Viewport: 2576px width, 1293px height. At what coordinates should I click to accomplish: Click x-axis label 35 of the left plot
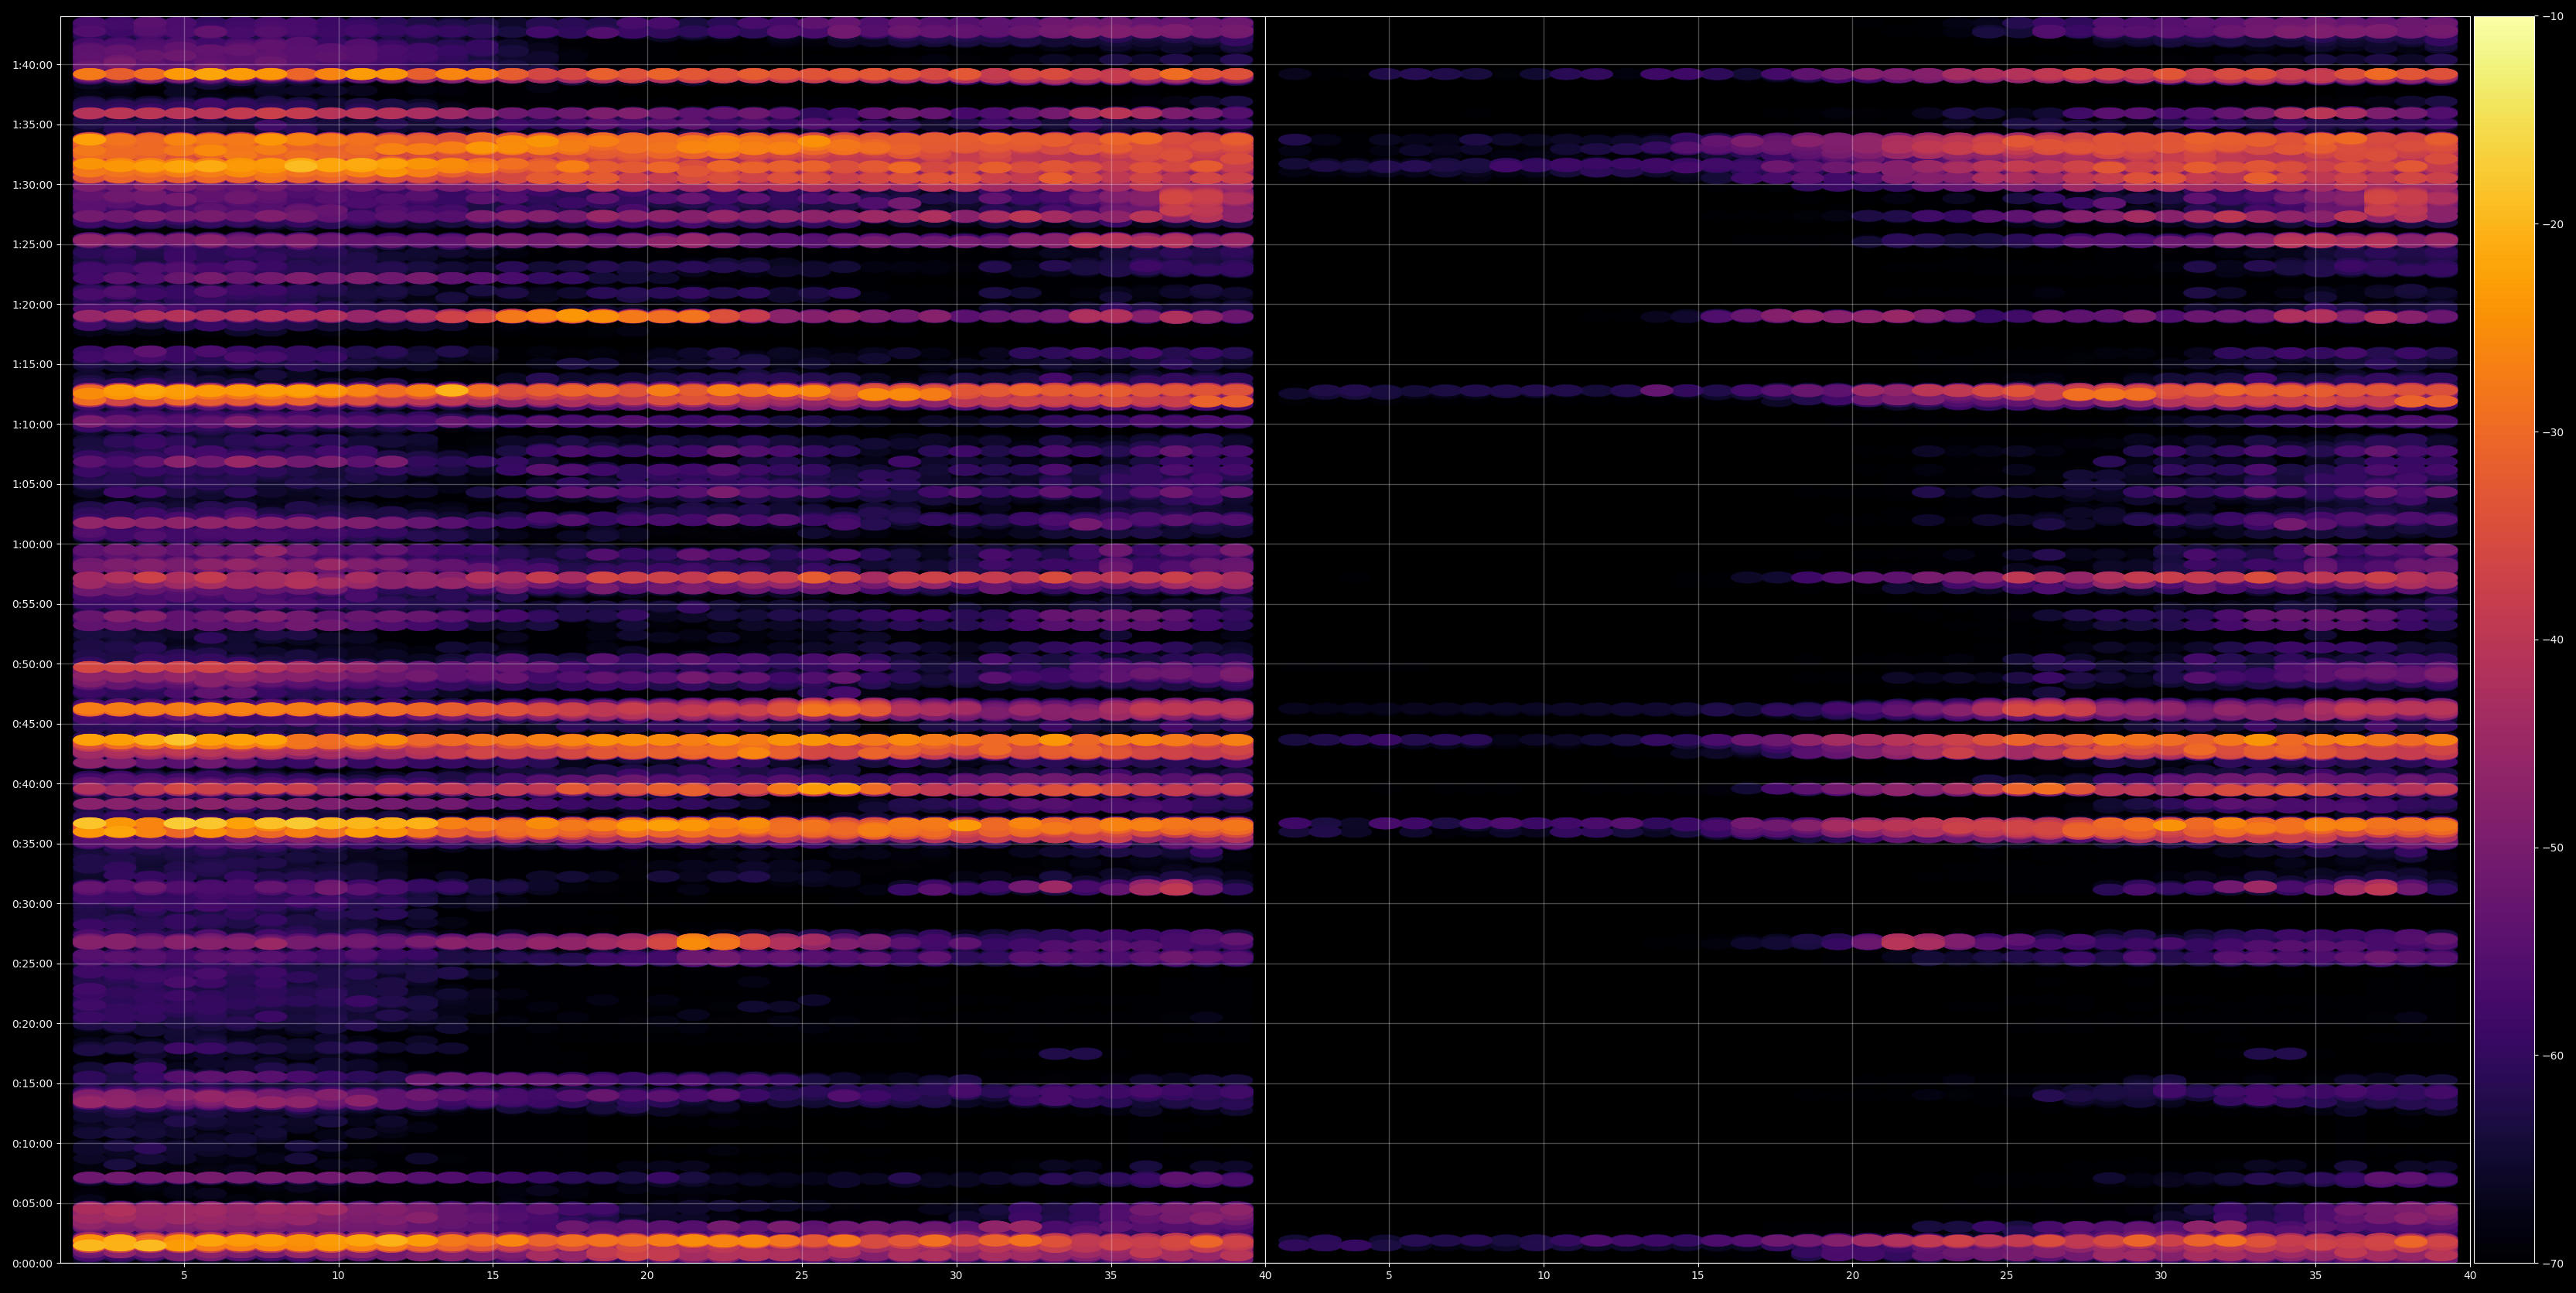click(x=1111, y=1276)
